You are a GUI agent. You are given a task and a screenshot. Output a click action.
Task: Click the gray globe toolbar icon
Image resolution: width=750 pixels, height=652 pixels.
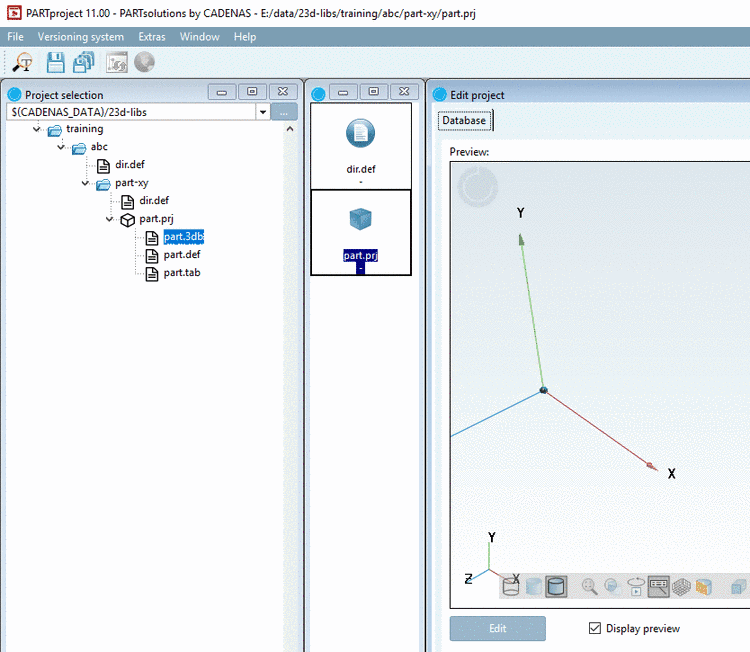click(144, 62)
